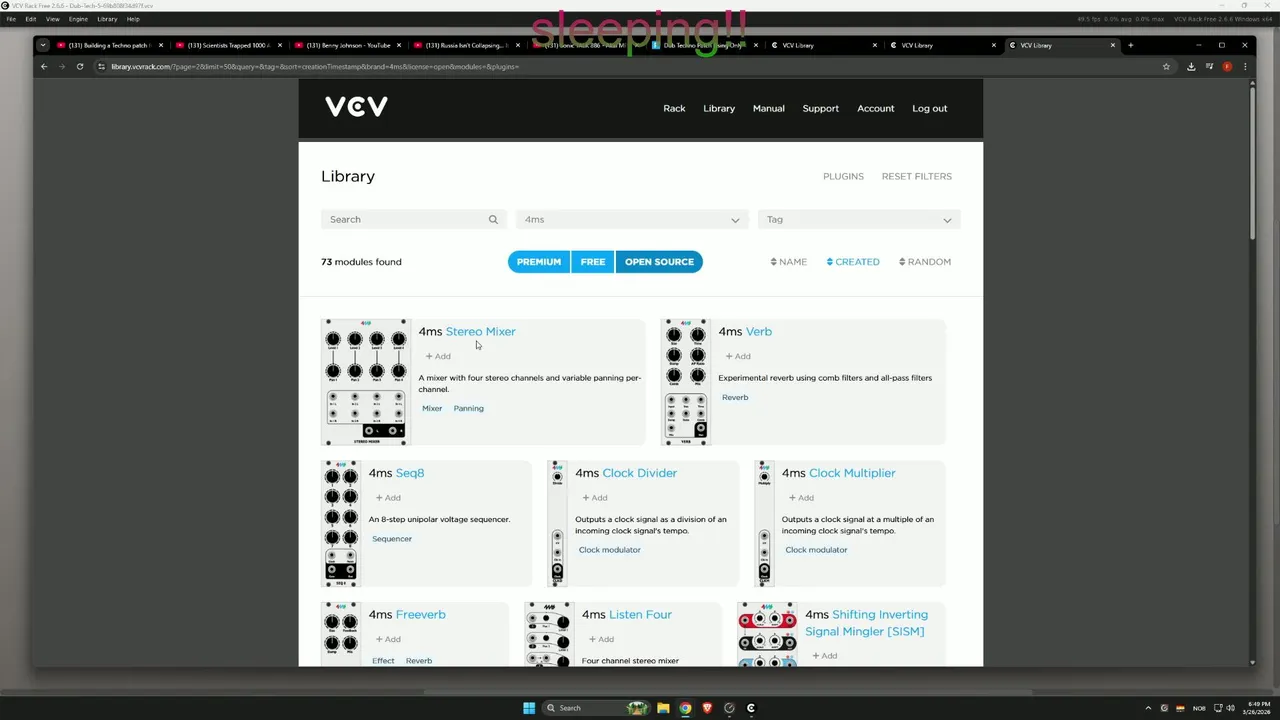Open the Seq8 module thumbnail

point(341,523)
